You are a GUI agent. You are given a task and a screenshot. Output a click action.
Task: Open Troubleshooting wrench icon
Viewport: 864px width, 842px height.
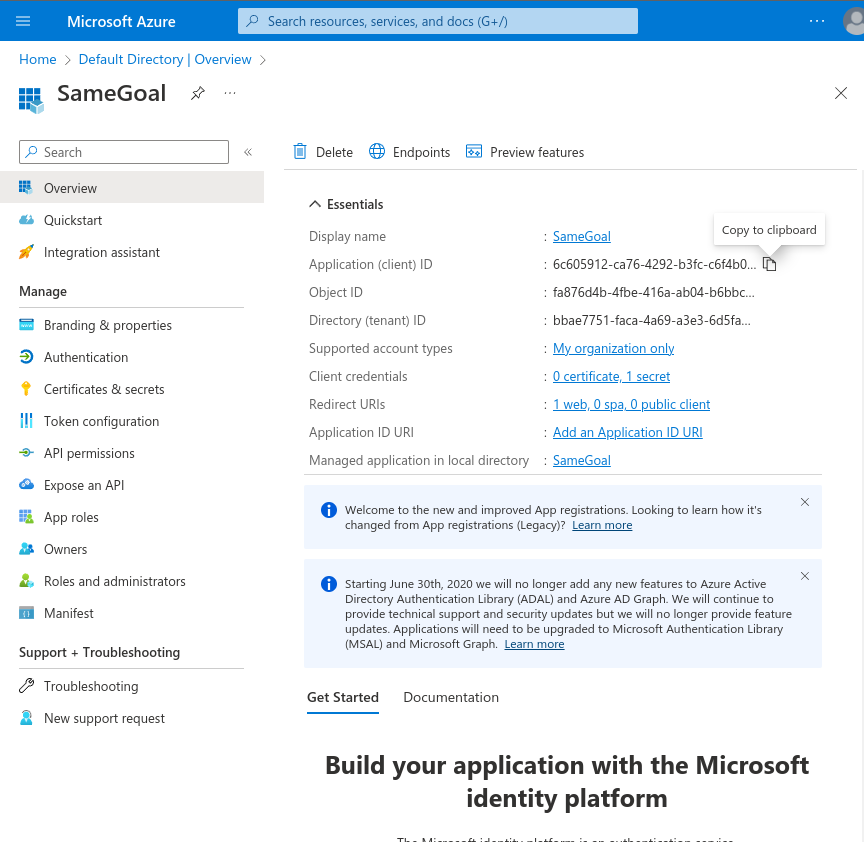[x=26, y=686]
